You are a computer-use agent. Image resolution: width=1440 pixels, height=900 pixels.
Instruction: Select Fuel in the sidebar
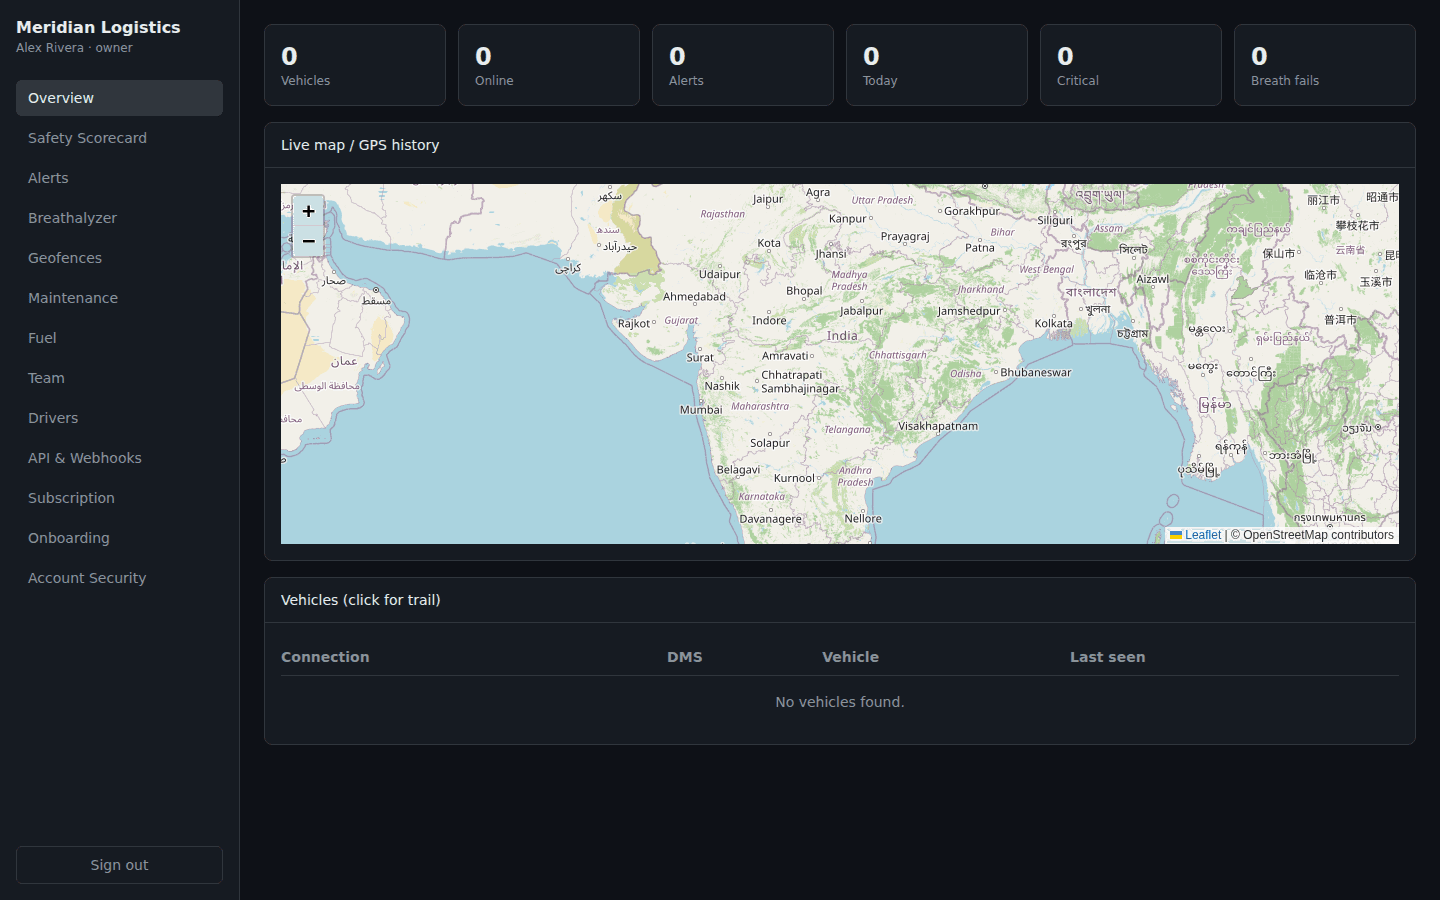point(119,338)
